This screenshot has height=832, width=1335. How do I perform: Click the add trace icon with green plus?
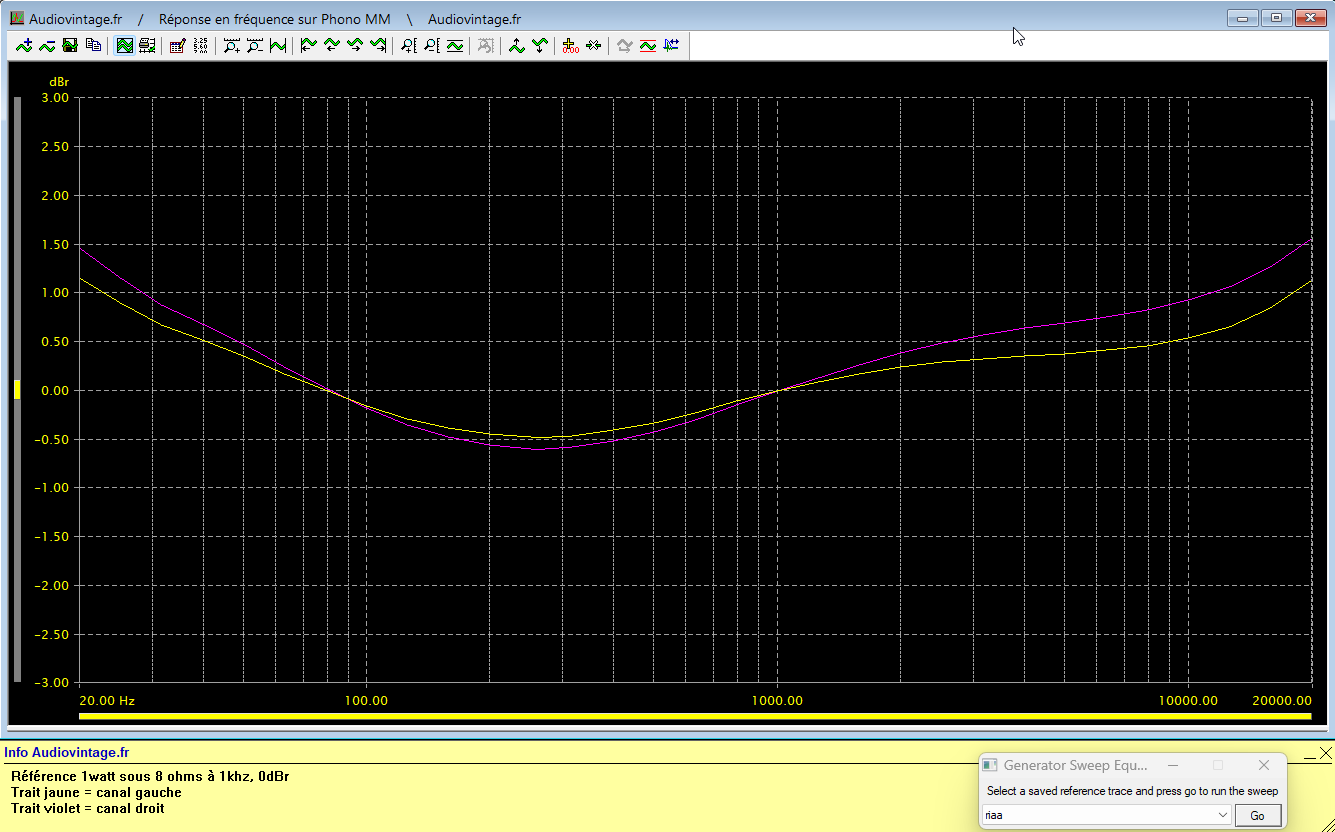tap(24, 45)
